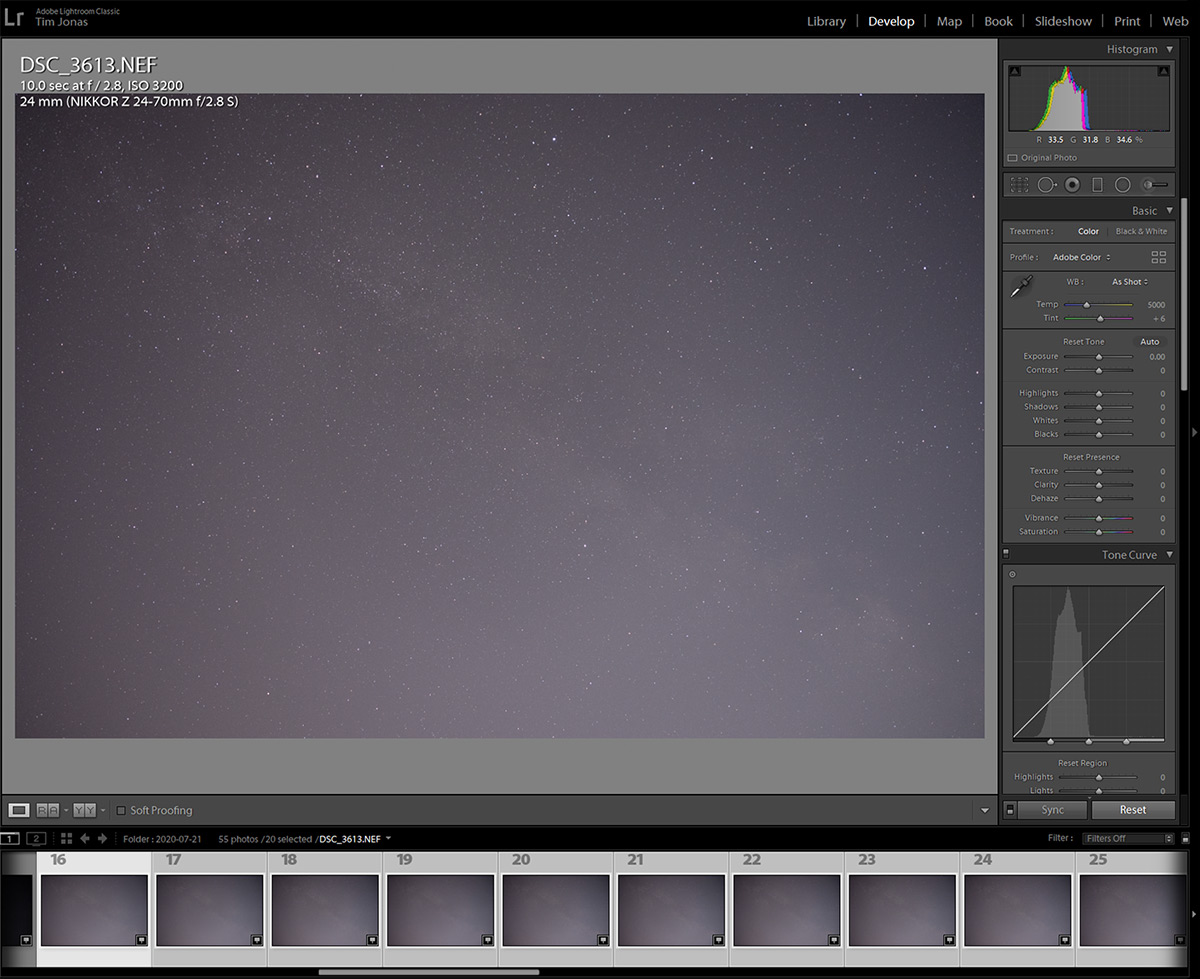1200x979 pixels.
Task: Open the Targeted Adjustment tool on Tone Curve
Action: click(1013, 573)
